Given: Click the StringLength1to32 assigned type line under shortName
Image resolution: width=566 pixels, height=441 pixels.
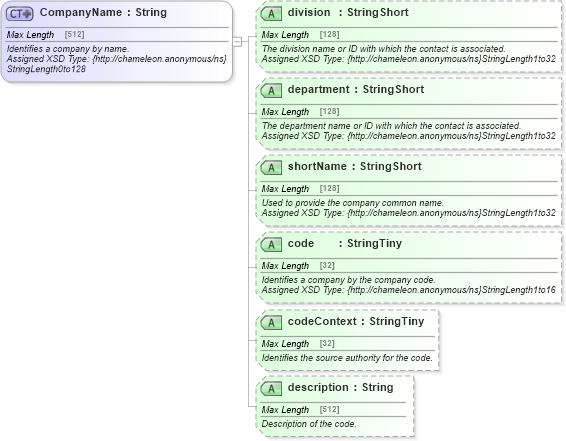Looking at the screenshot, I should click(408, 213).
